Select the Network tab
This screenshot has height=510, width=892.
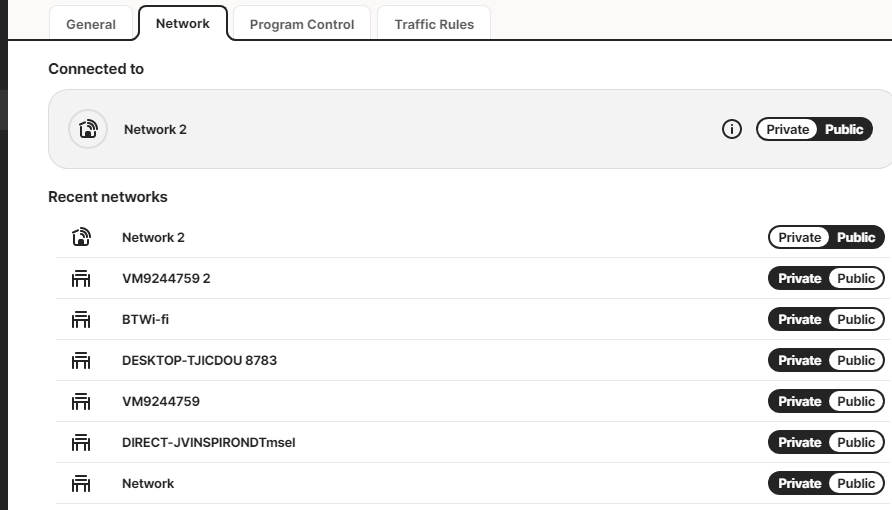[183, 23]
